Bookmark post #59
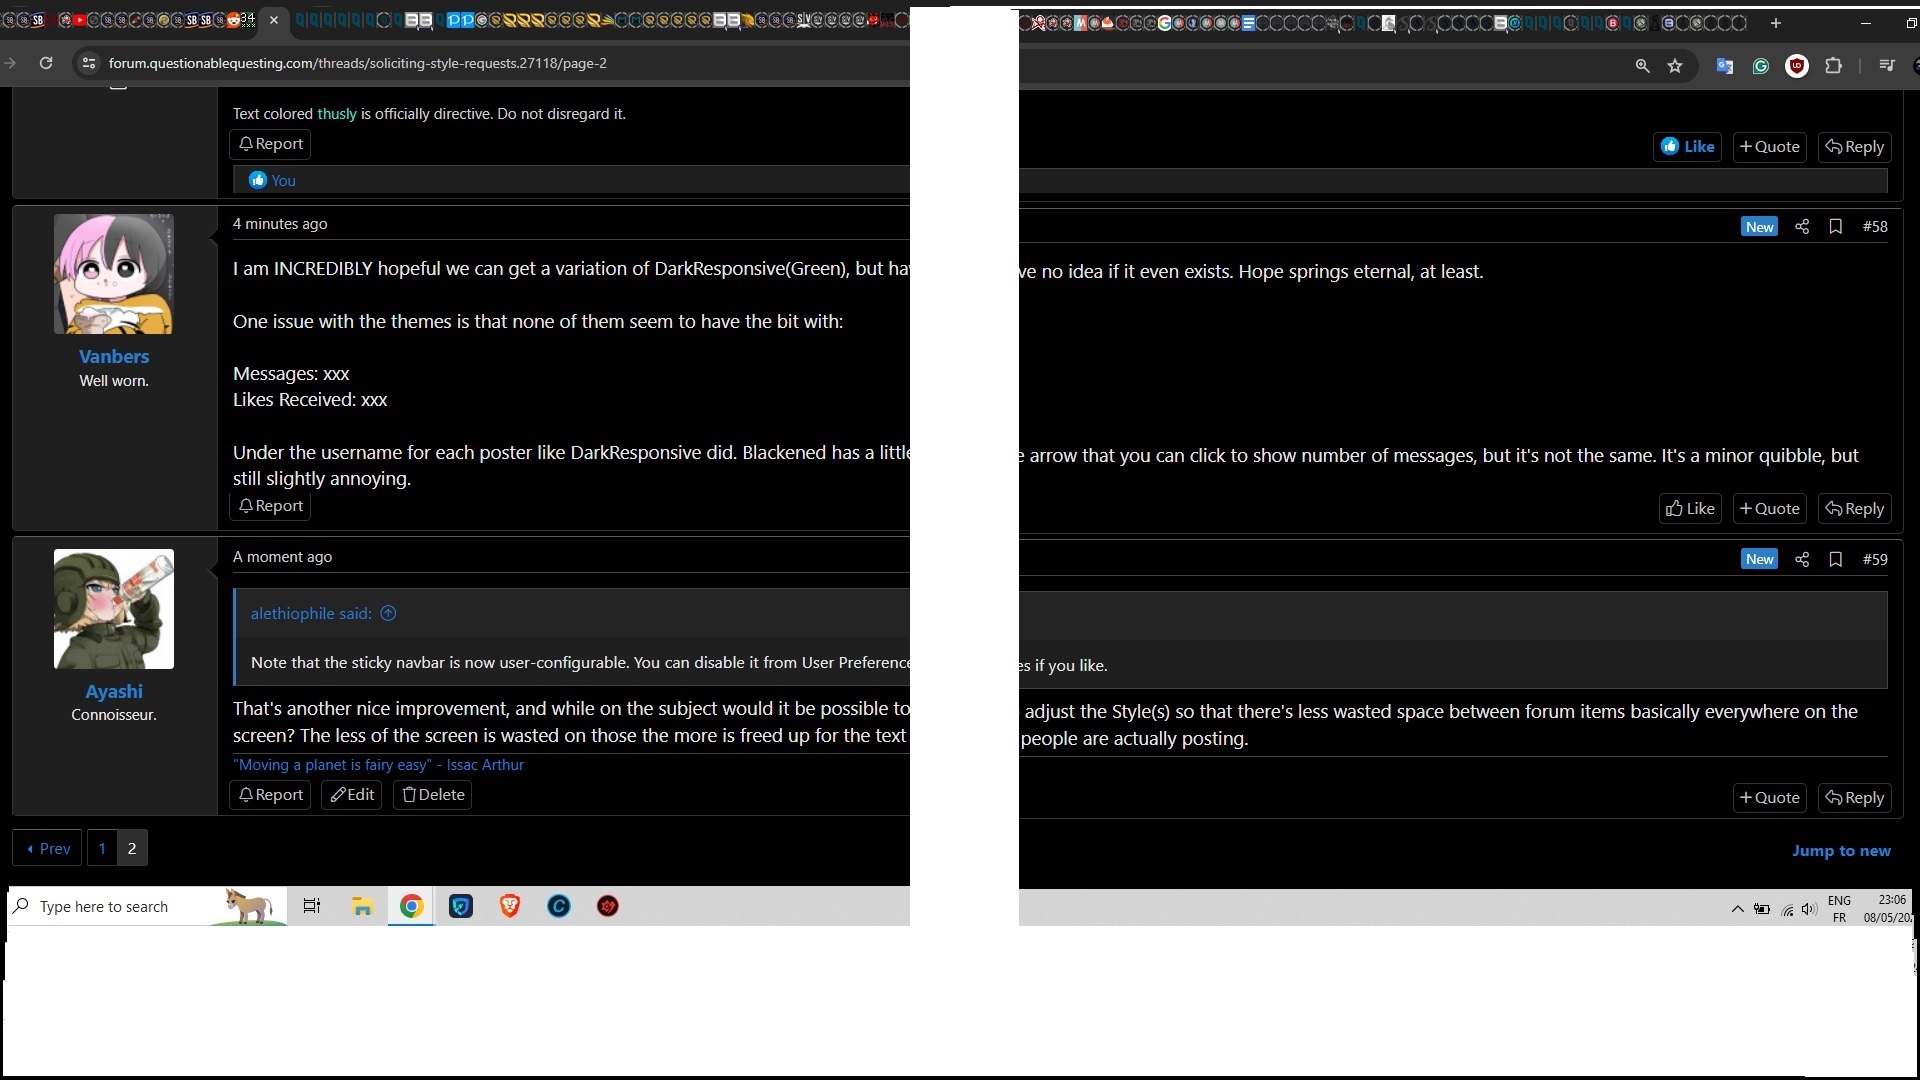Image resolution: width=1920 pixels, height=1080 pixels. point(1836,560)
